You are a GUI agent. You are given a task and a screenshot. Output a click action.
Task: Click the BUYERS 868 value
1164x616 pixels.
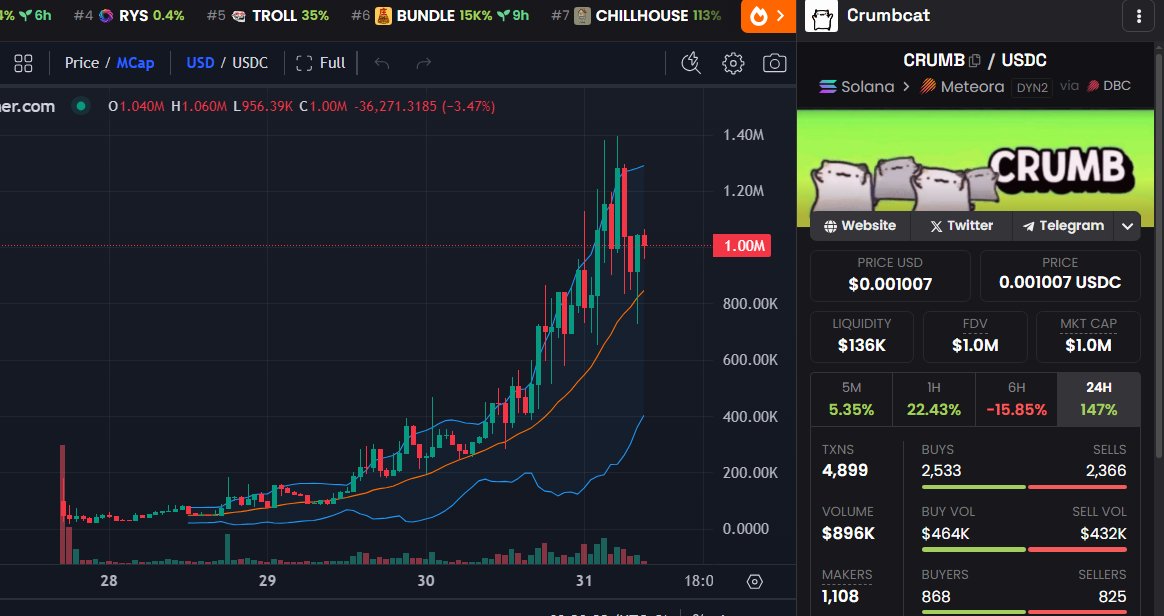click(x=936, y=596)
